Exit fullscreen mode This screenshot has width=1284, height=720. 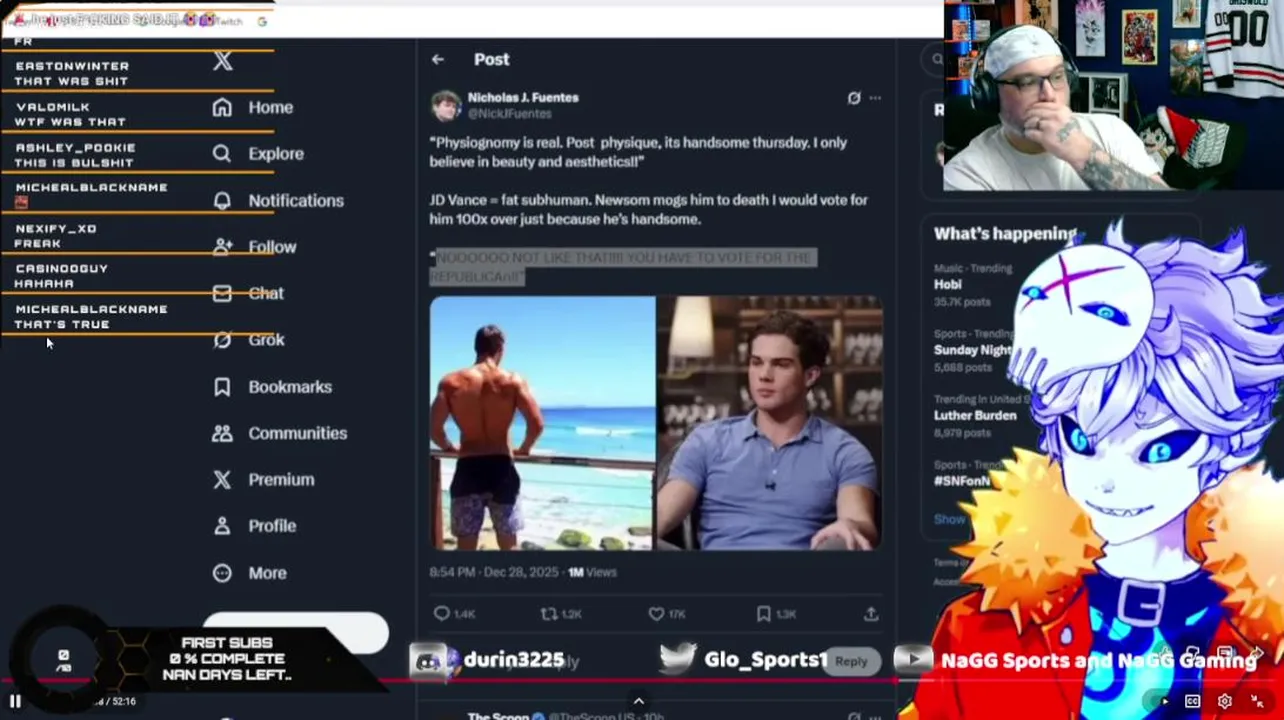[x=1258, y=701]
